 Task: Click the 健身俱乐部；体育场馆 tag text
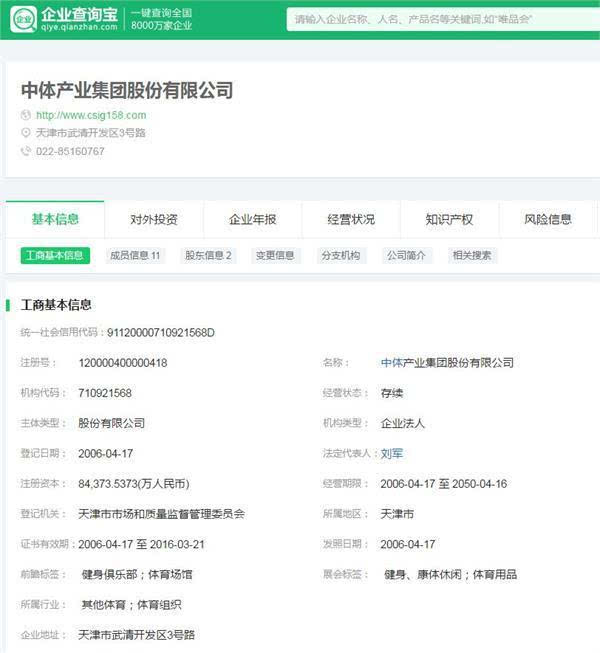click(x=137, y=575)
